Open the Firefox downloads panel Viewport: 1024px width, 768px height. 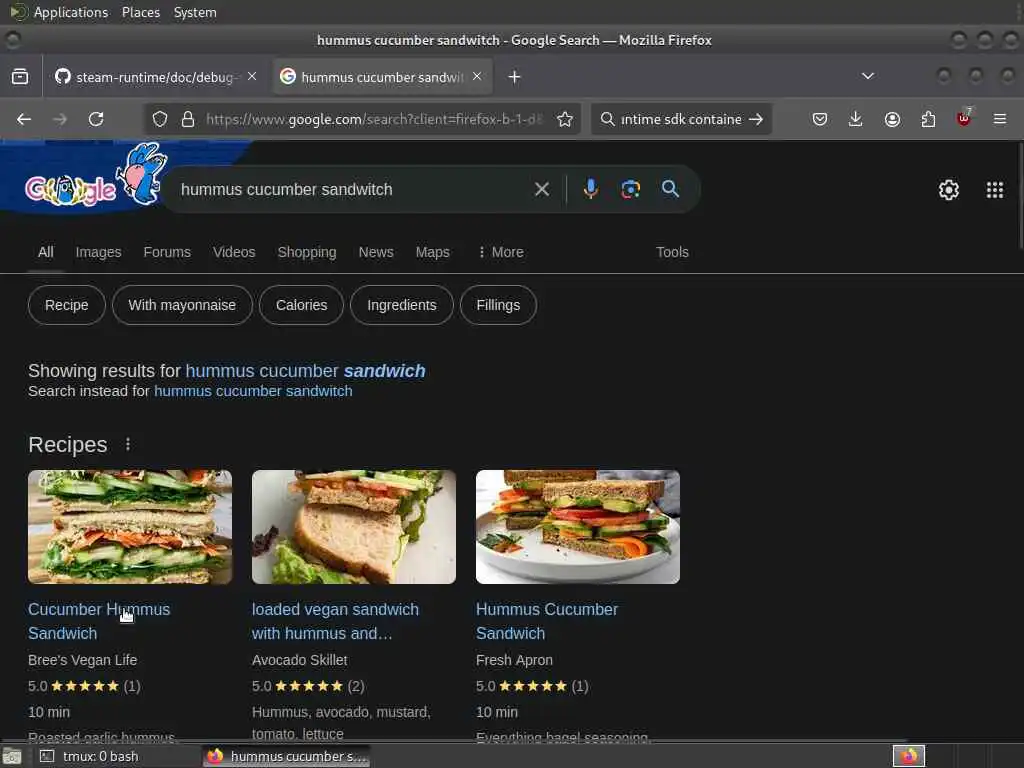(x=856, y=119)
